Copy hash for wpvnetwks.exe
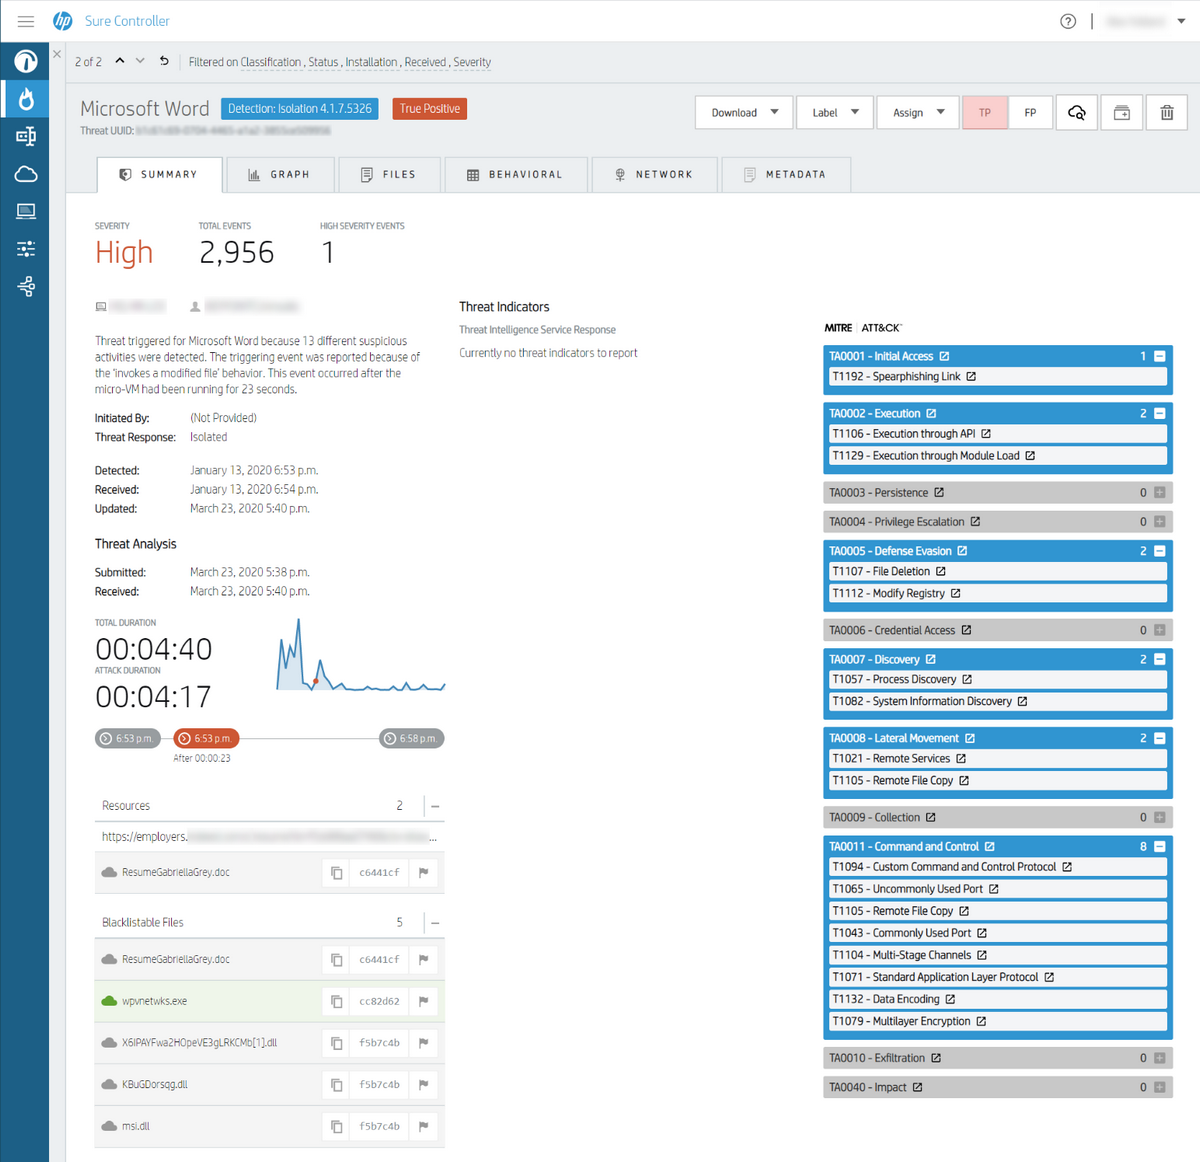1200x1162 pixels. point(337,1001)
